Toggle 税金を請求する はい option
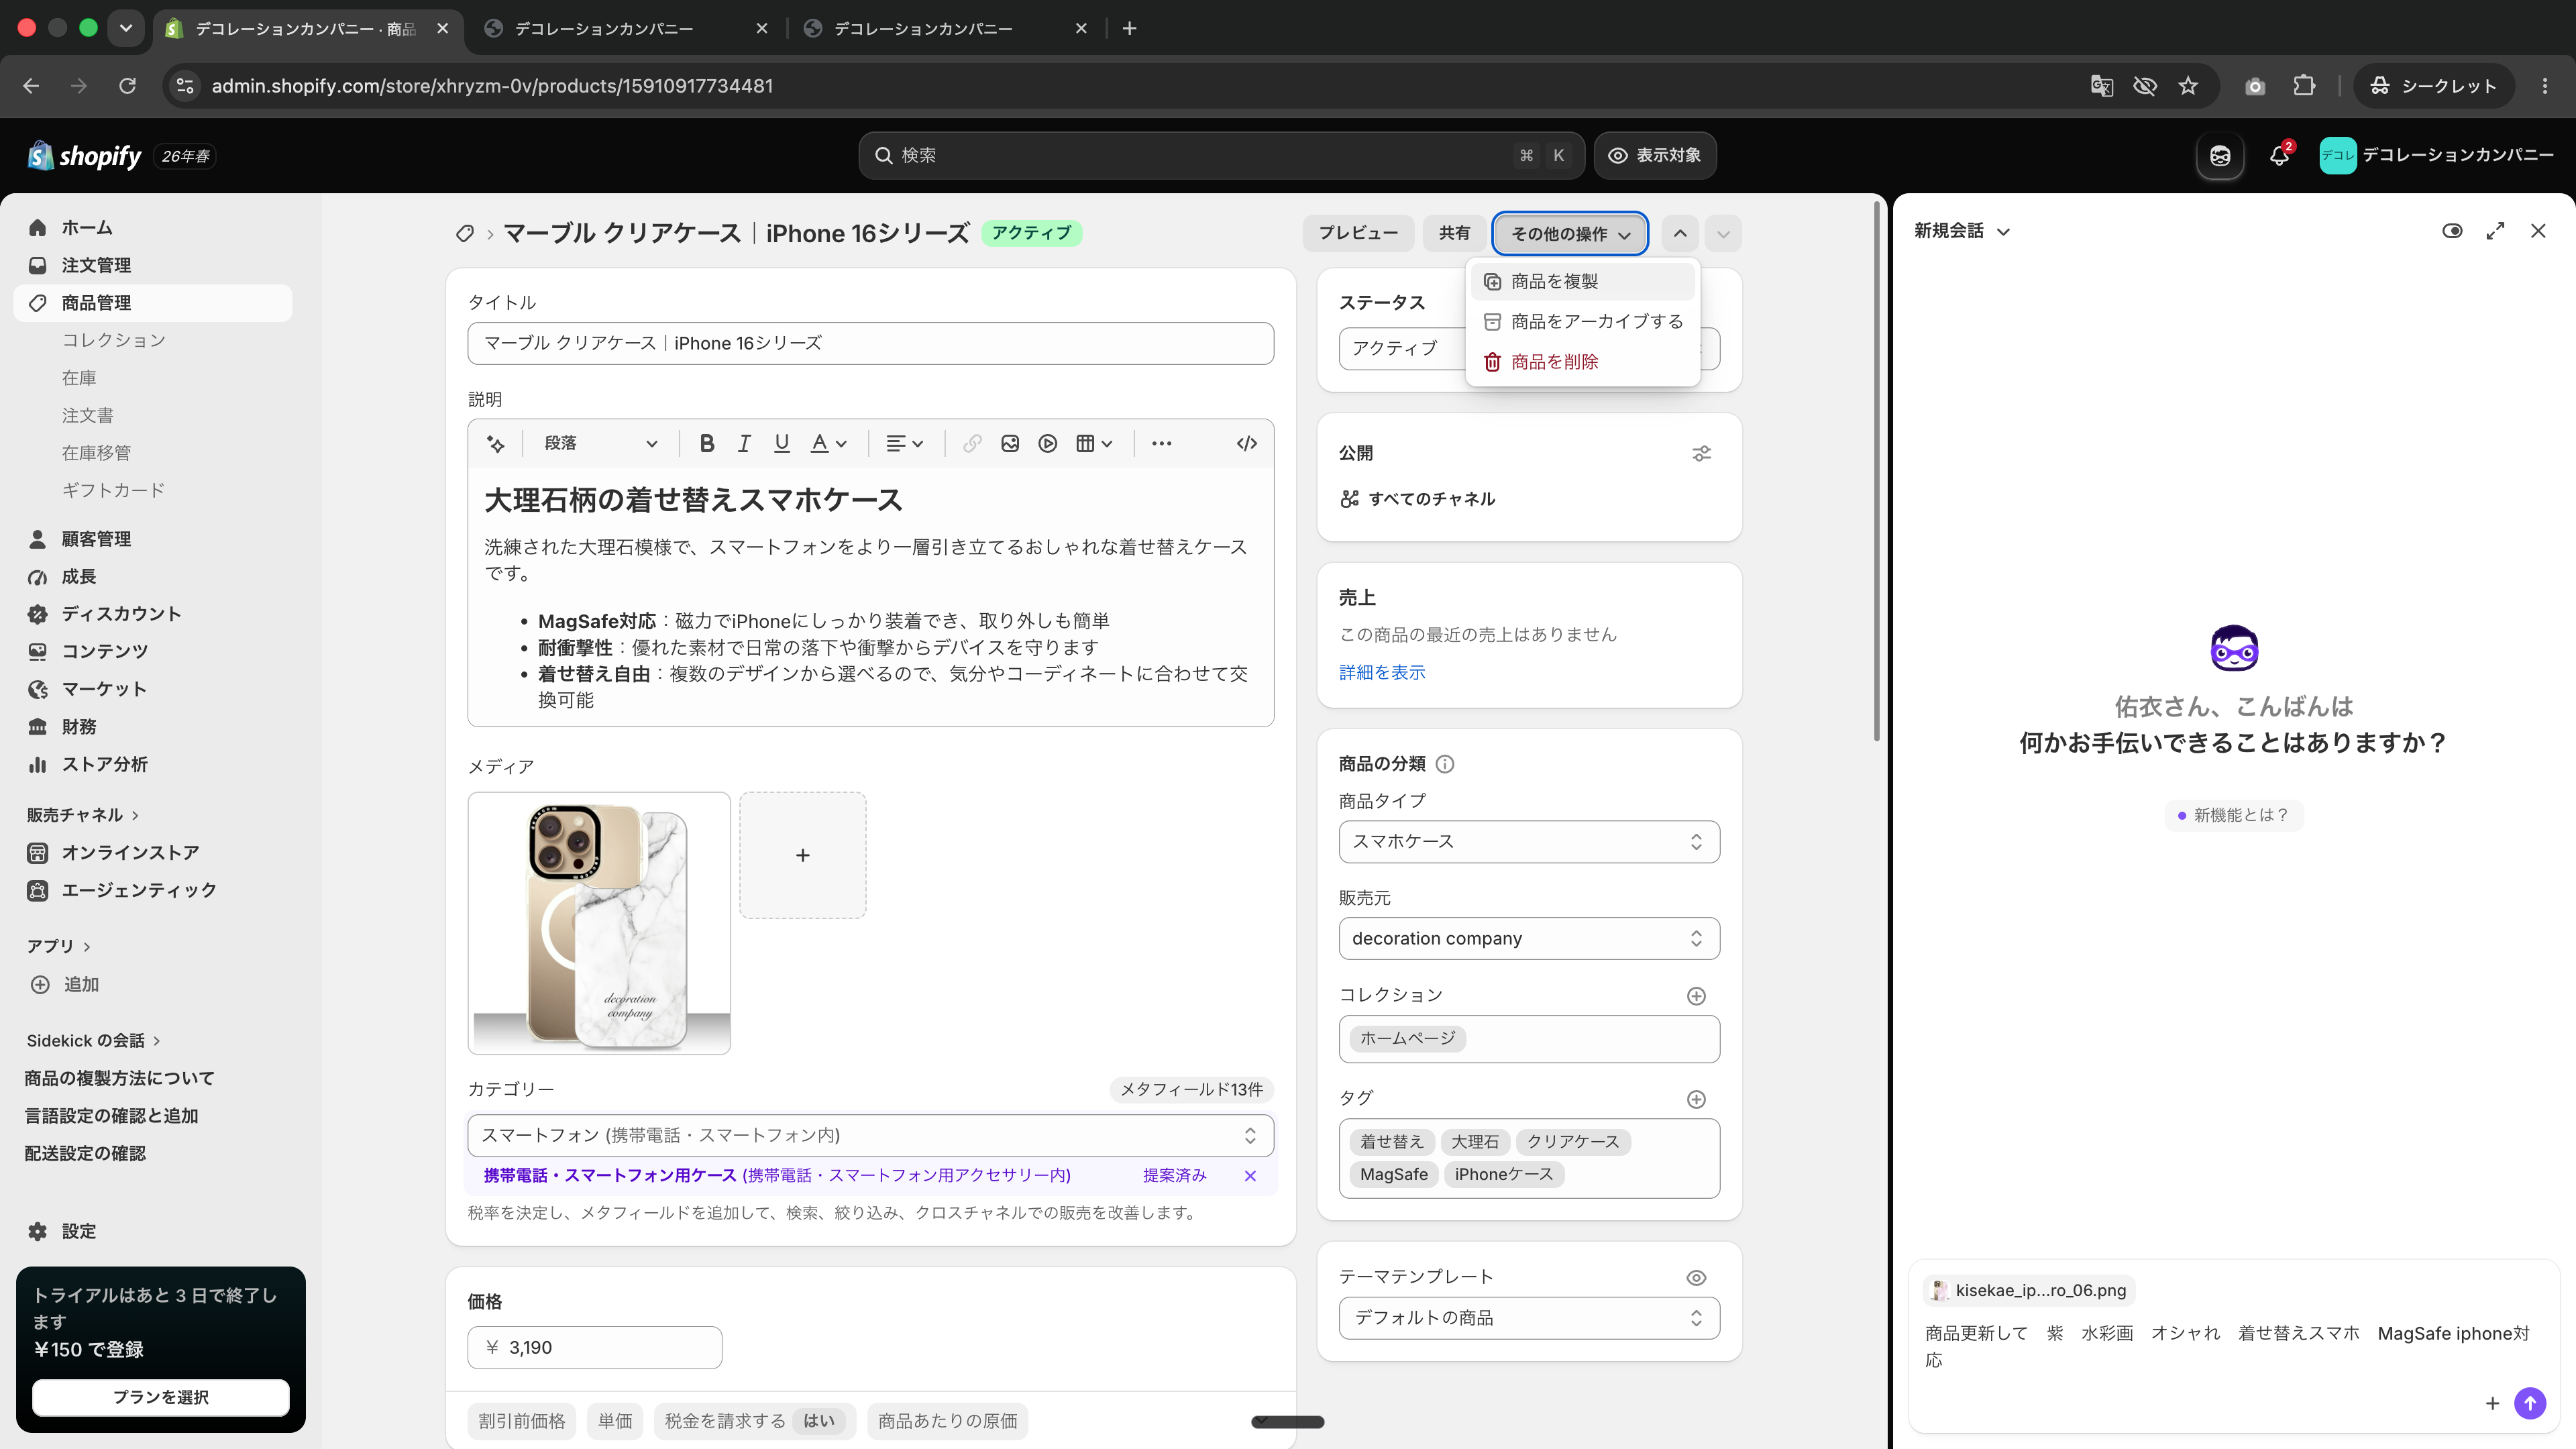The image size is (2576, 1449). click(754, 1421)
